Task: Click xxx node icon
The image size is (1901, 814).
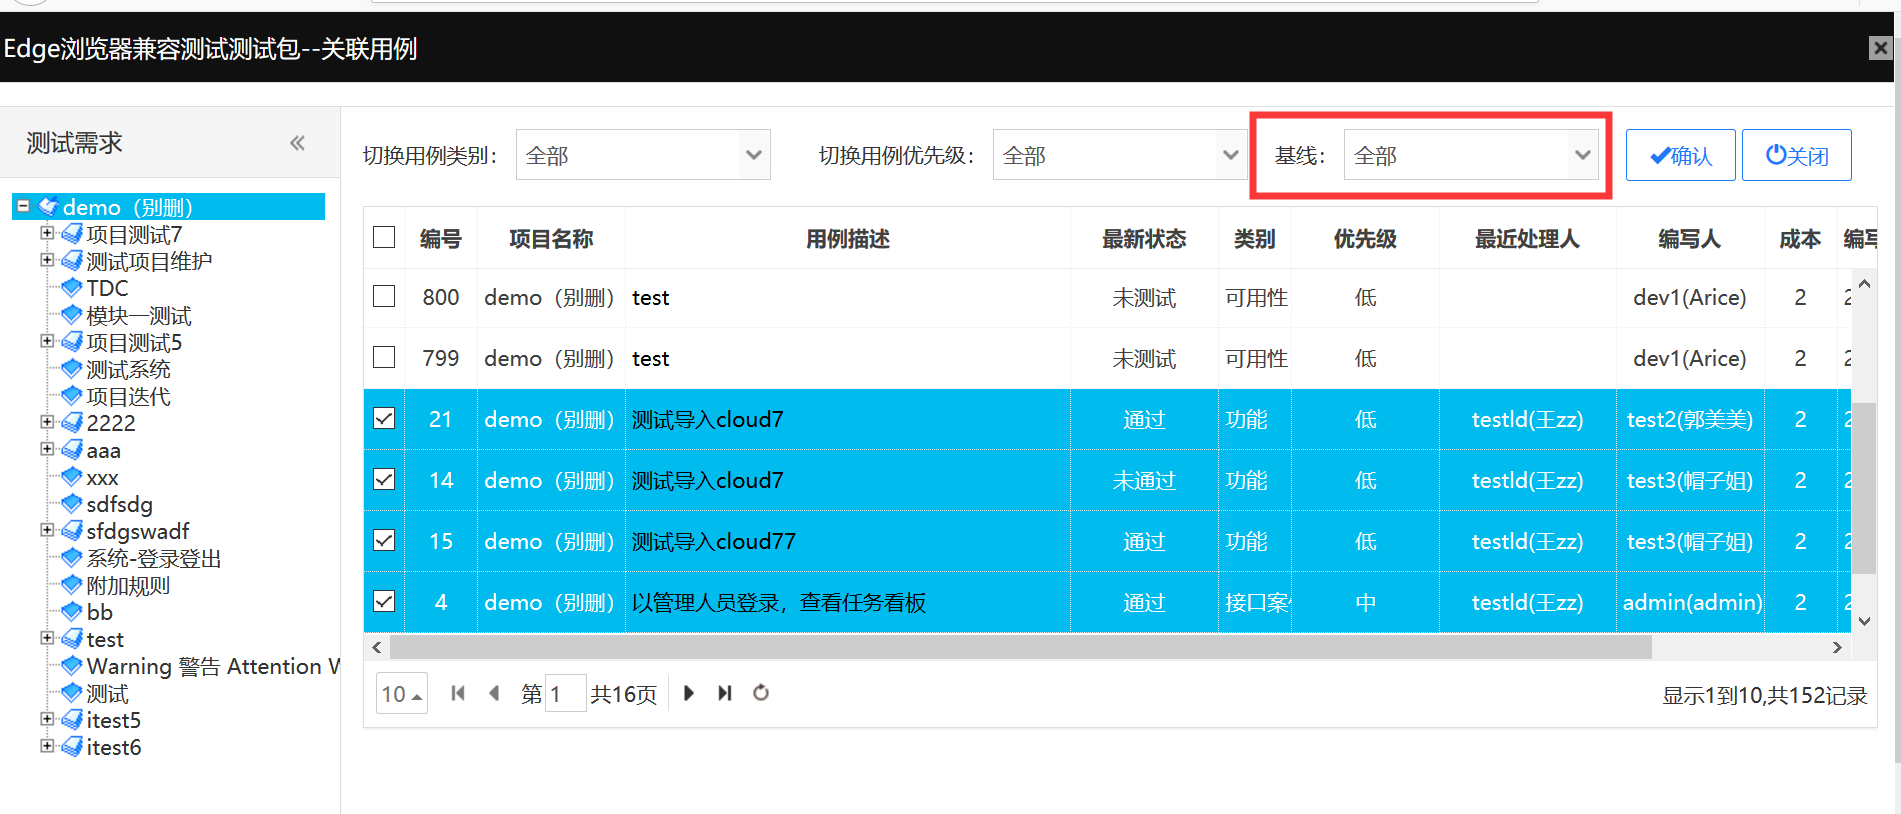Action: point(72,477)
